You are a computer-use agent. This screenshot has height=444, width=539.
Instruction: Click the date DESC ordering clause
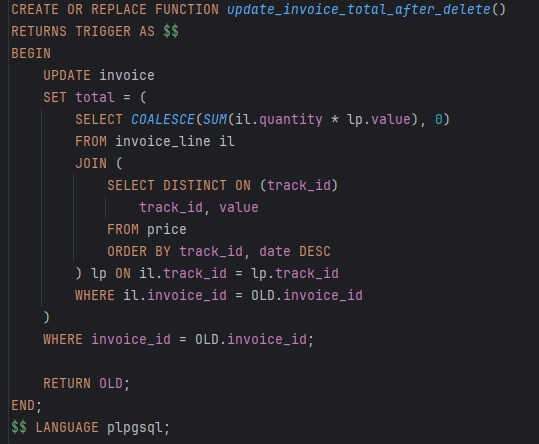(295, 251)
